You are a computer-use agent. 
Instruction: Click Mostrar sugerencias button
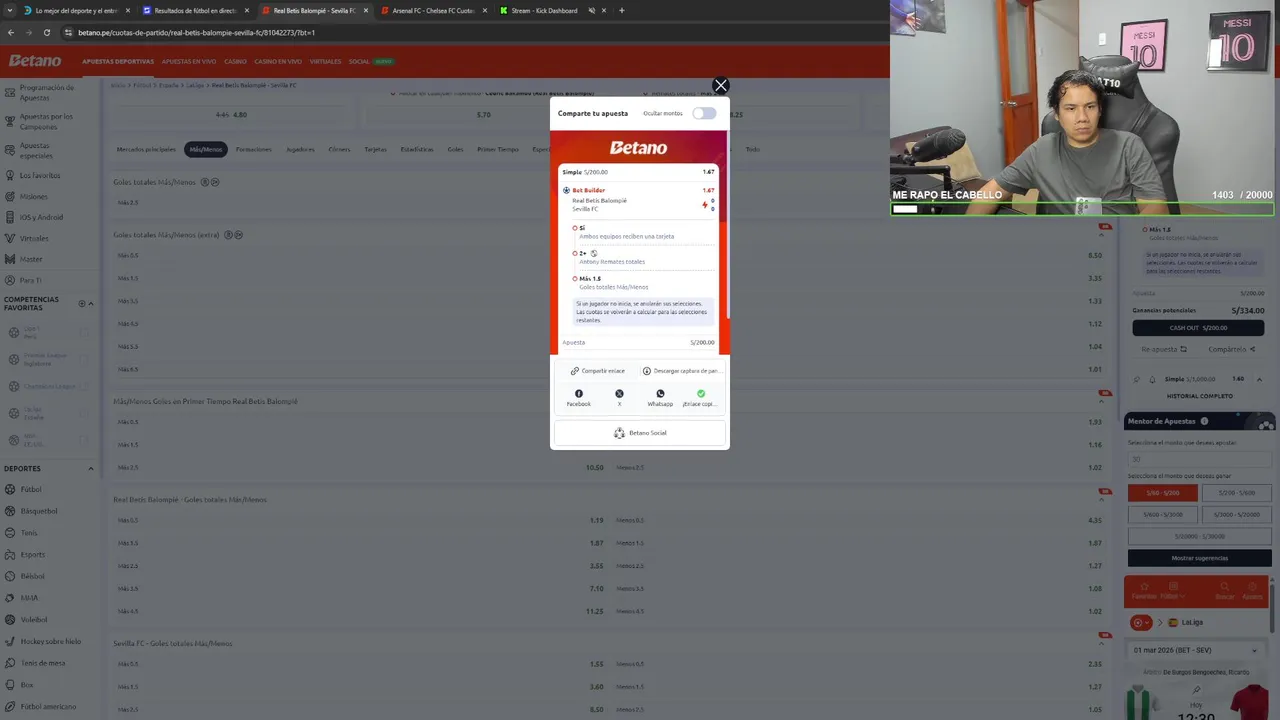[1200, 558]
